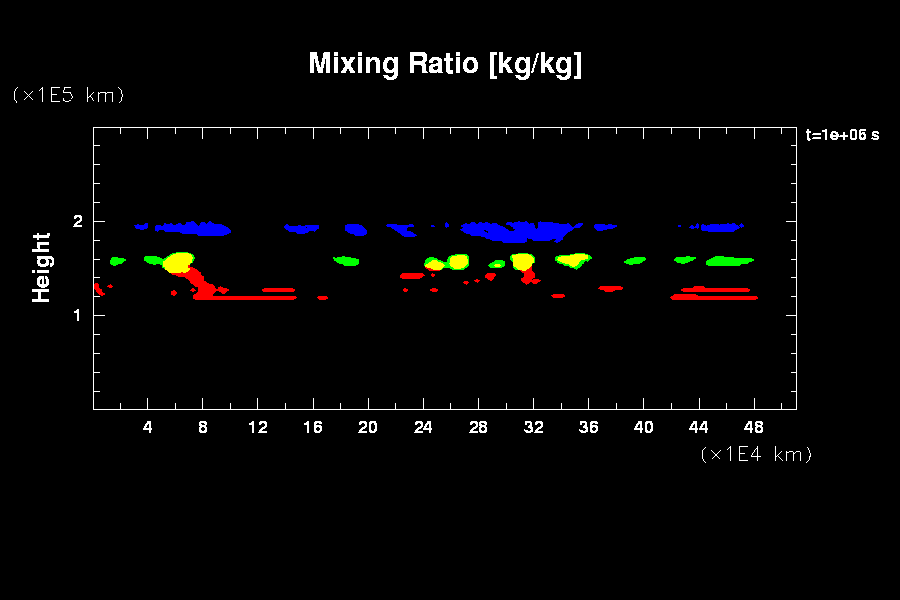Screen dimensions: 900x600
Task: Click y-axis tick label "2"
Action: (77, 221)
